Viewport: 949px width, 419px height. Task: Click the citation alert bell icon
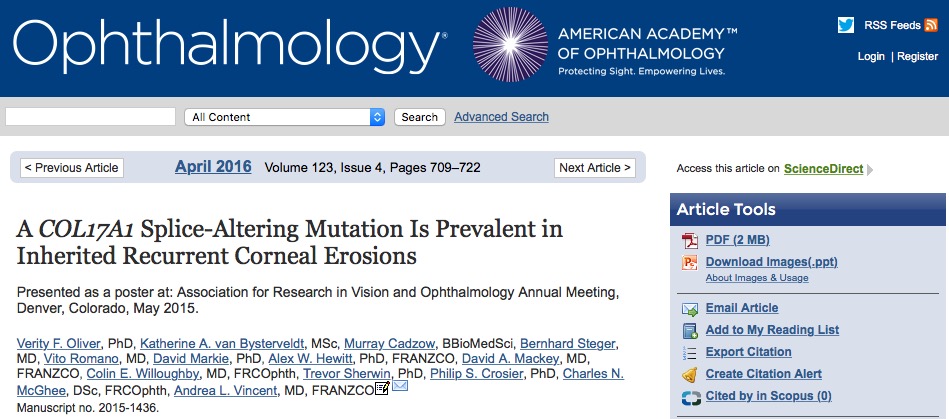(690, 375)
